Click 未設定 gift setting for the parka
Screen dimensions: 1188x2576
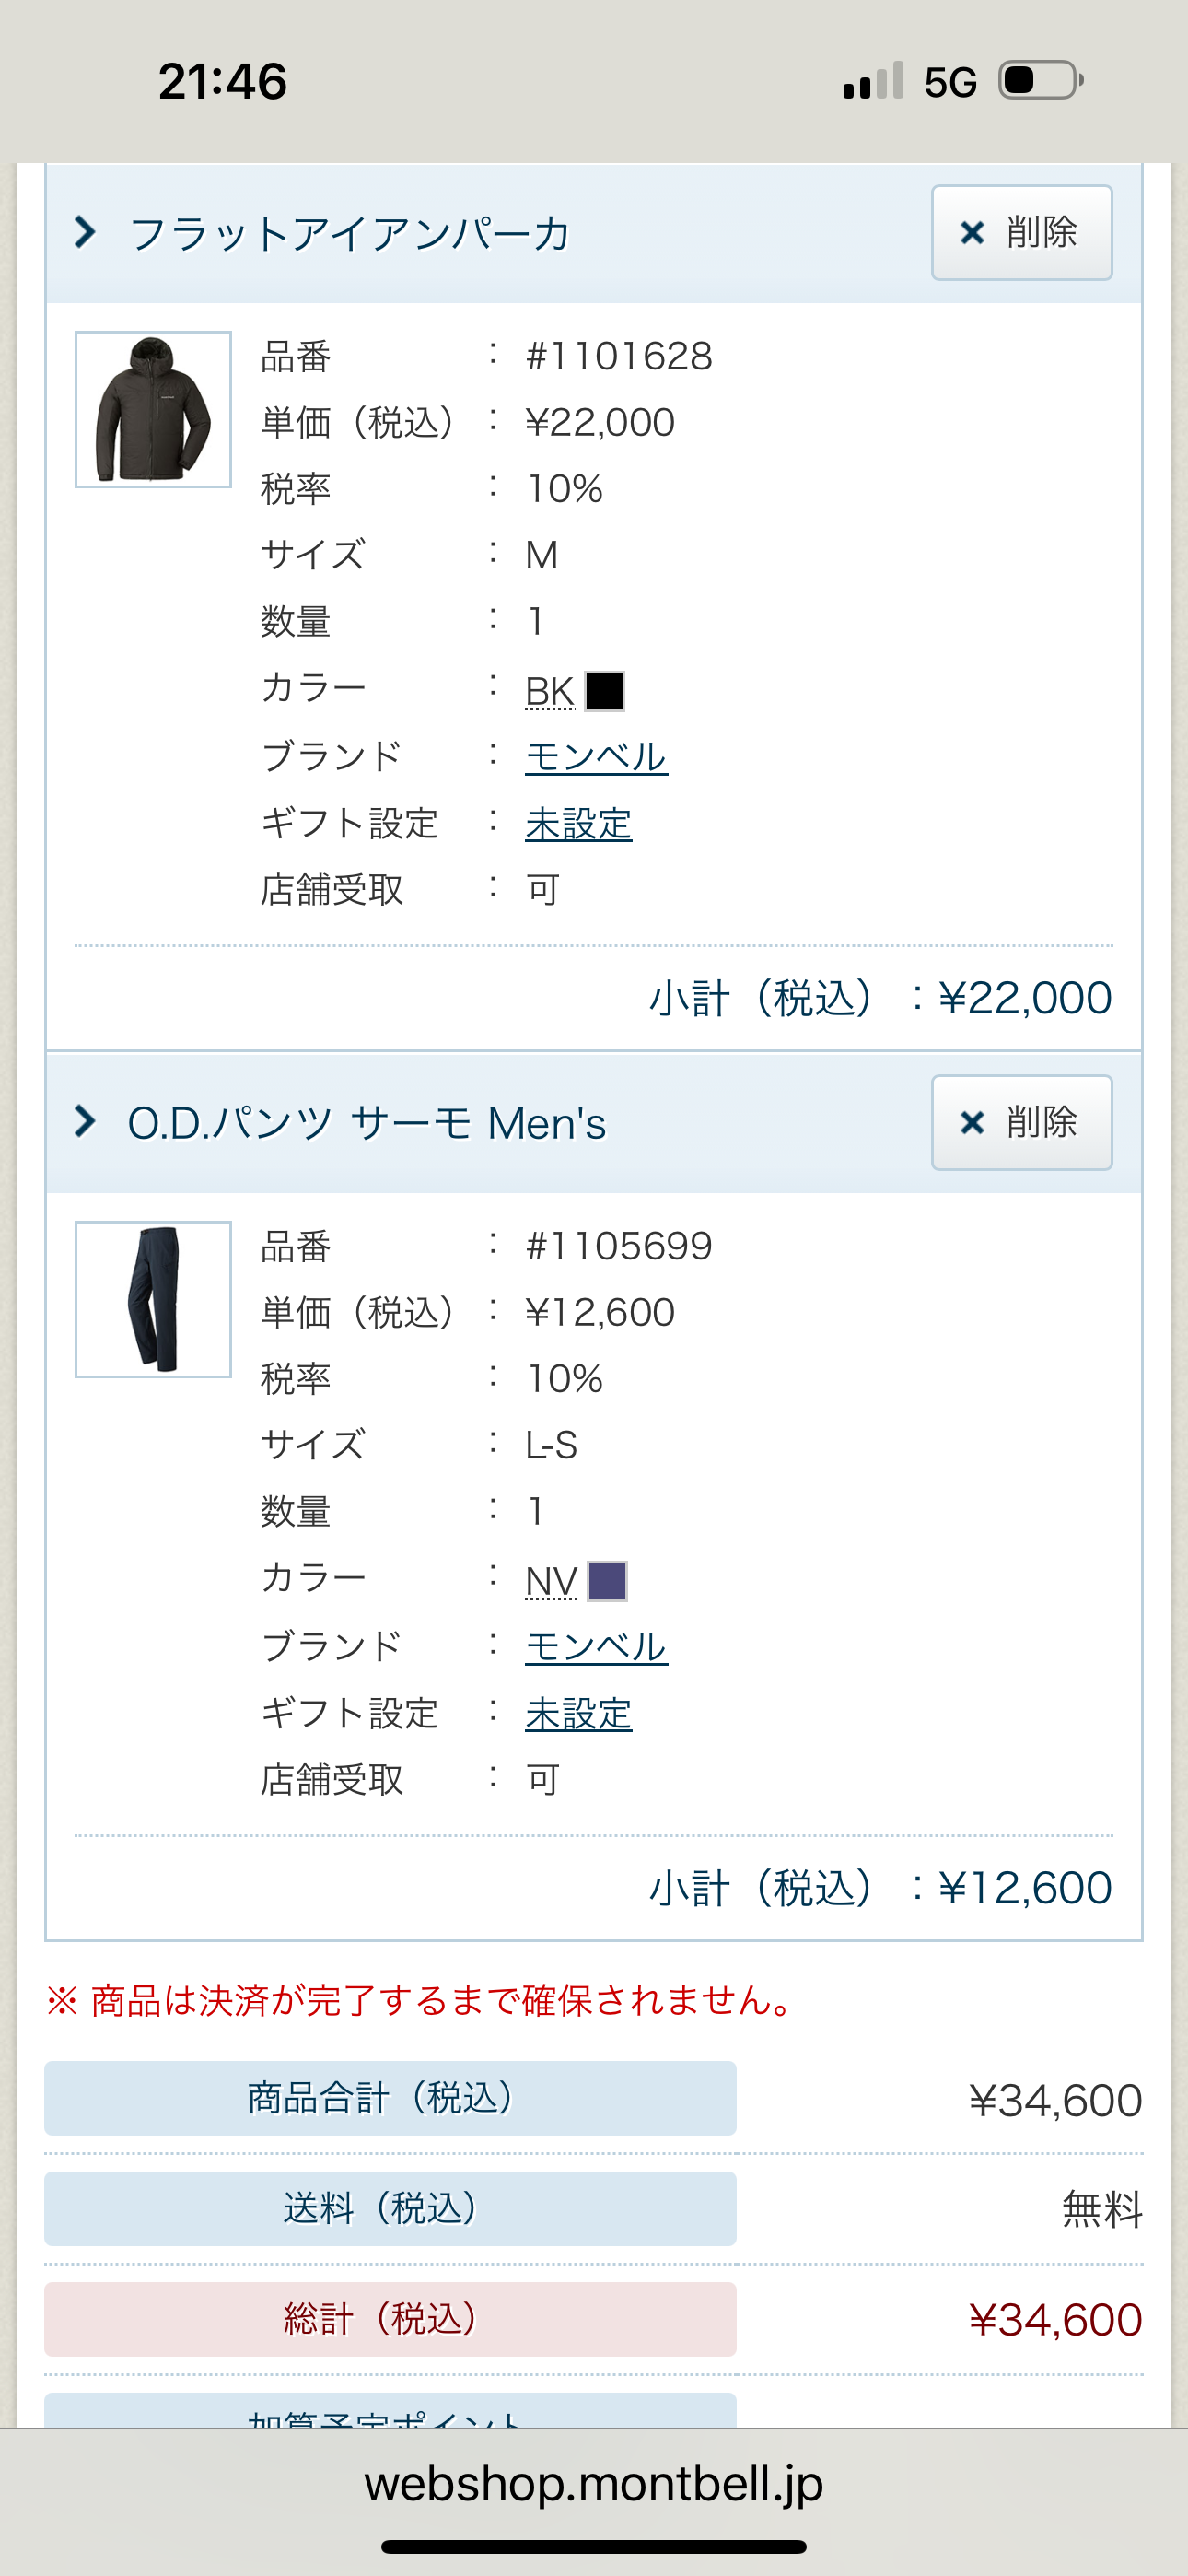click(x=578, y=824)
